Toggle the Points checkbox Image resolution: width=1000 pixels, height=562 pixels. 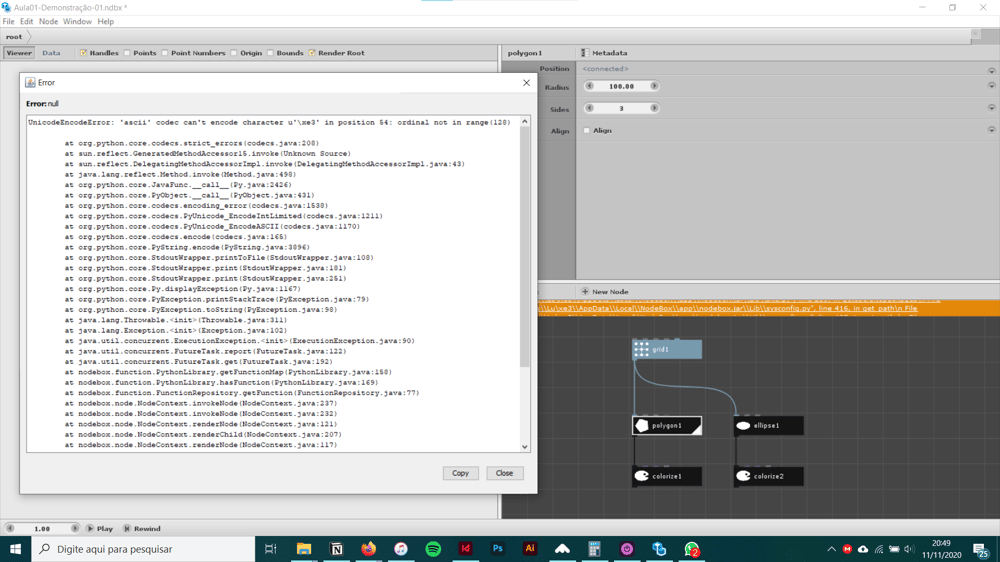point(127,53)
